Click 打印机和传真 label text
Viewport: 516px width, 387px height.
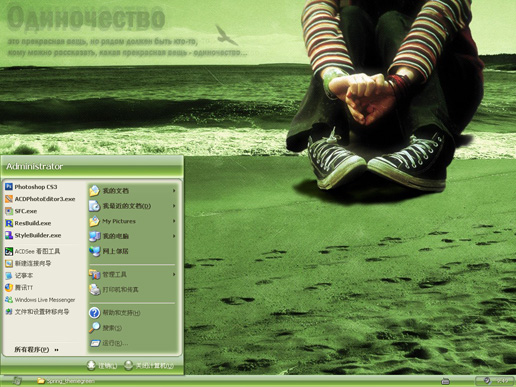(120, 289)
